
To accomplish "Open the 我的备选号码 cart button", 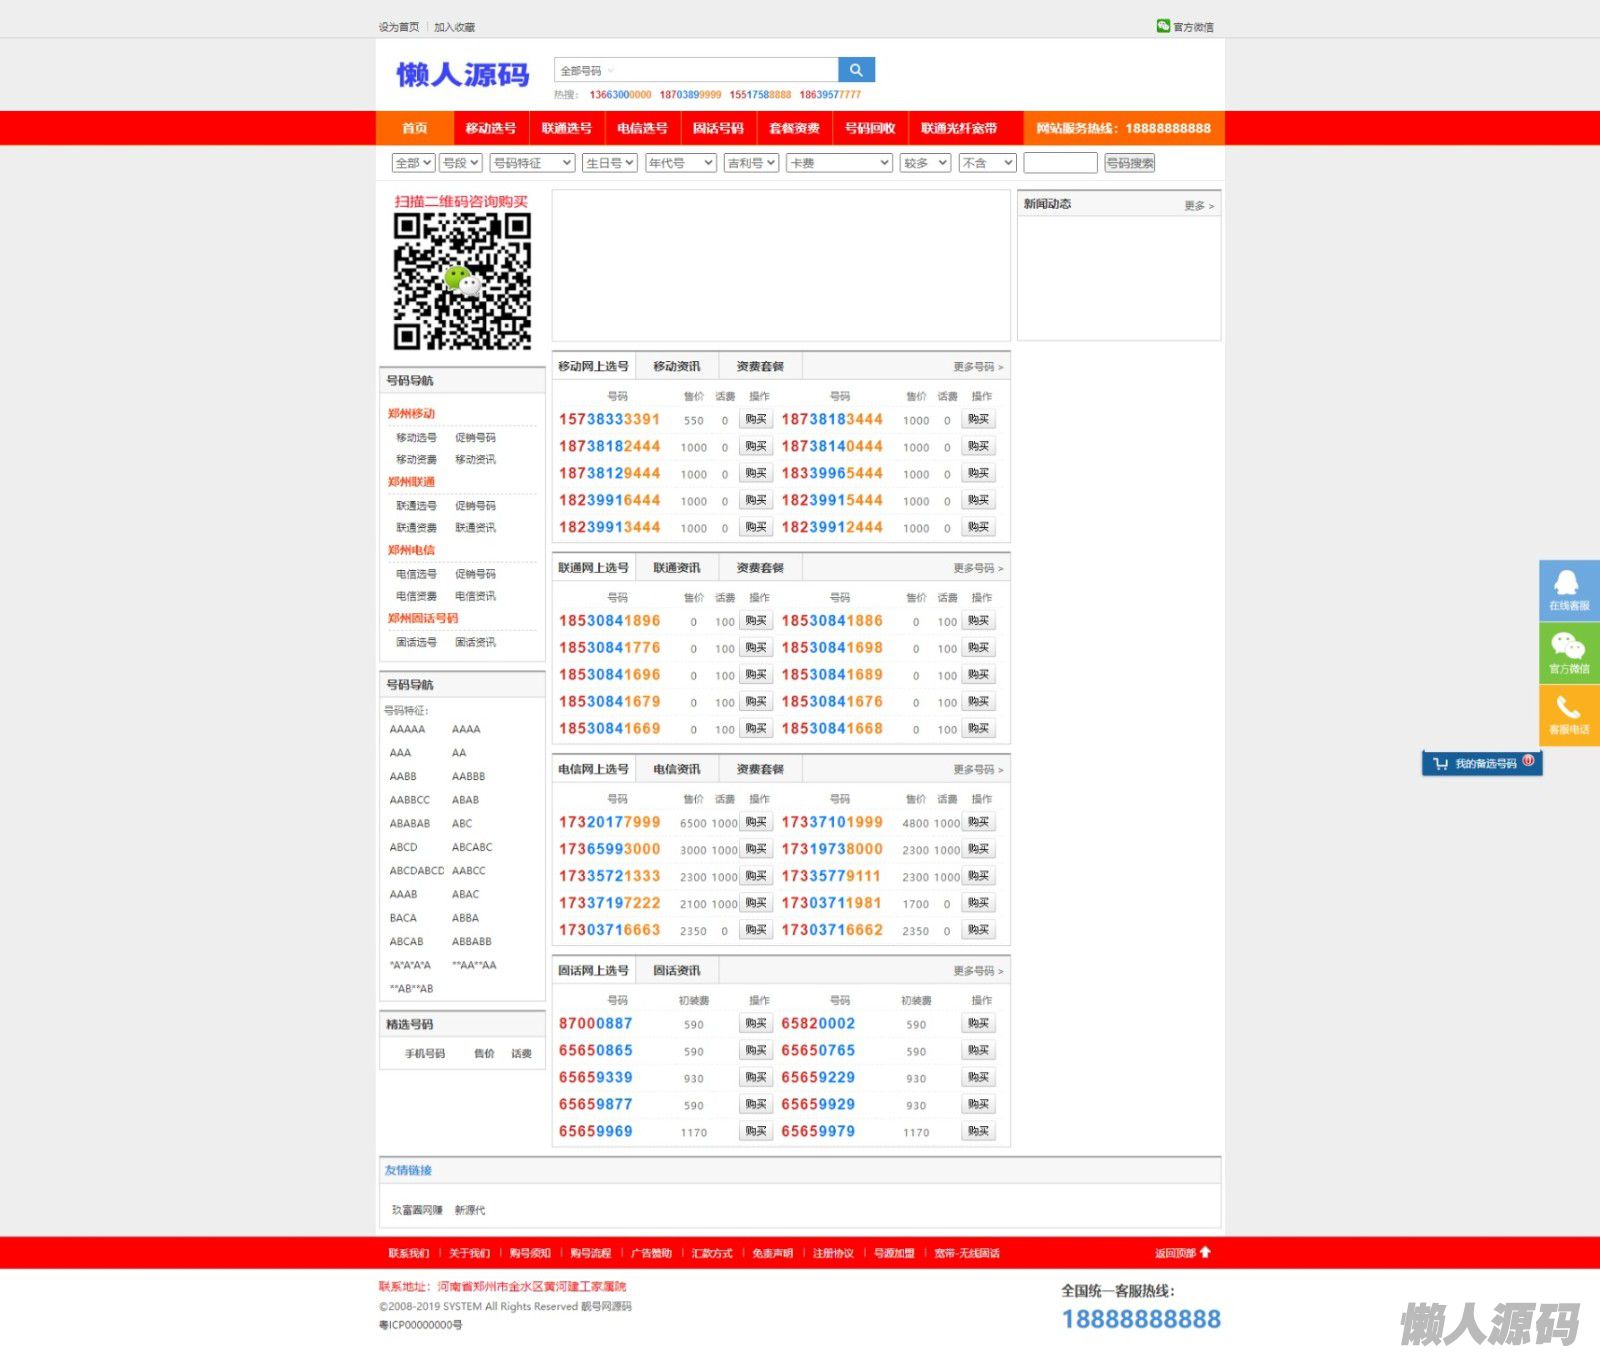I will [x=1482, y=763].
